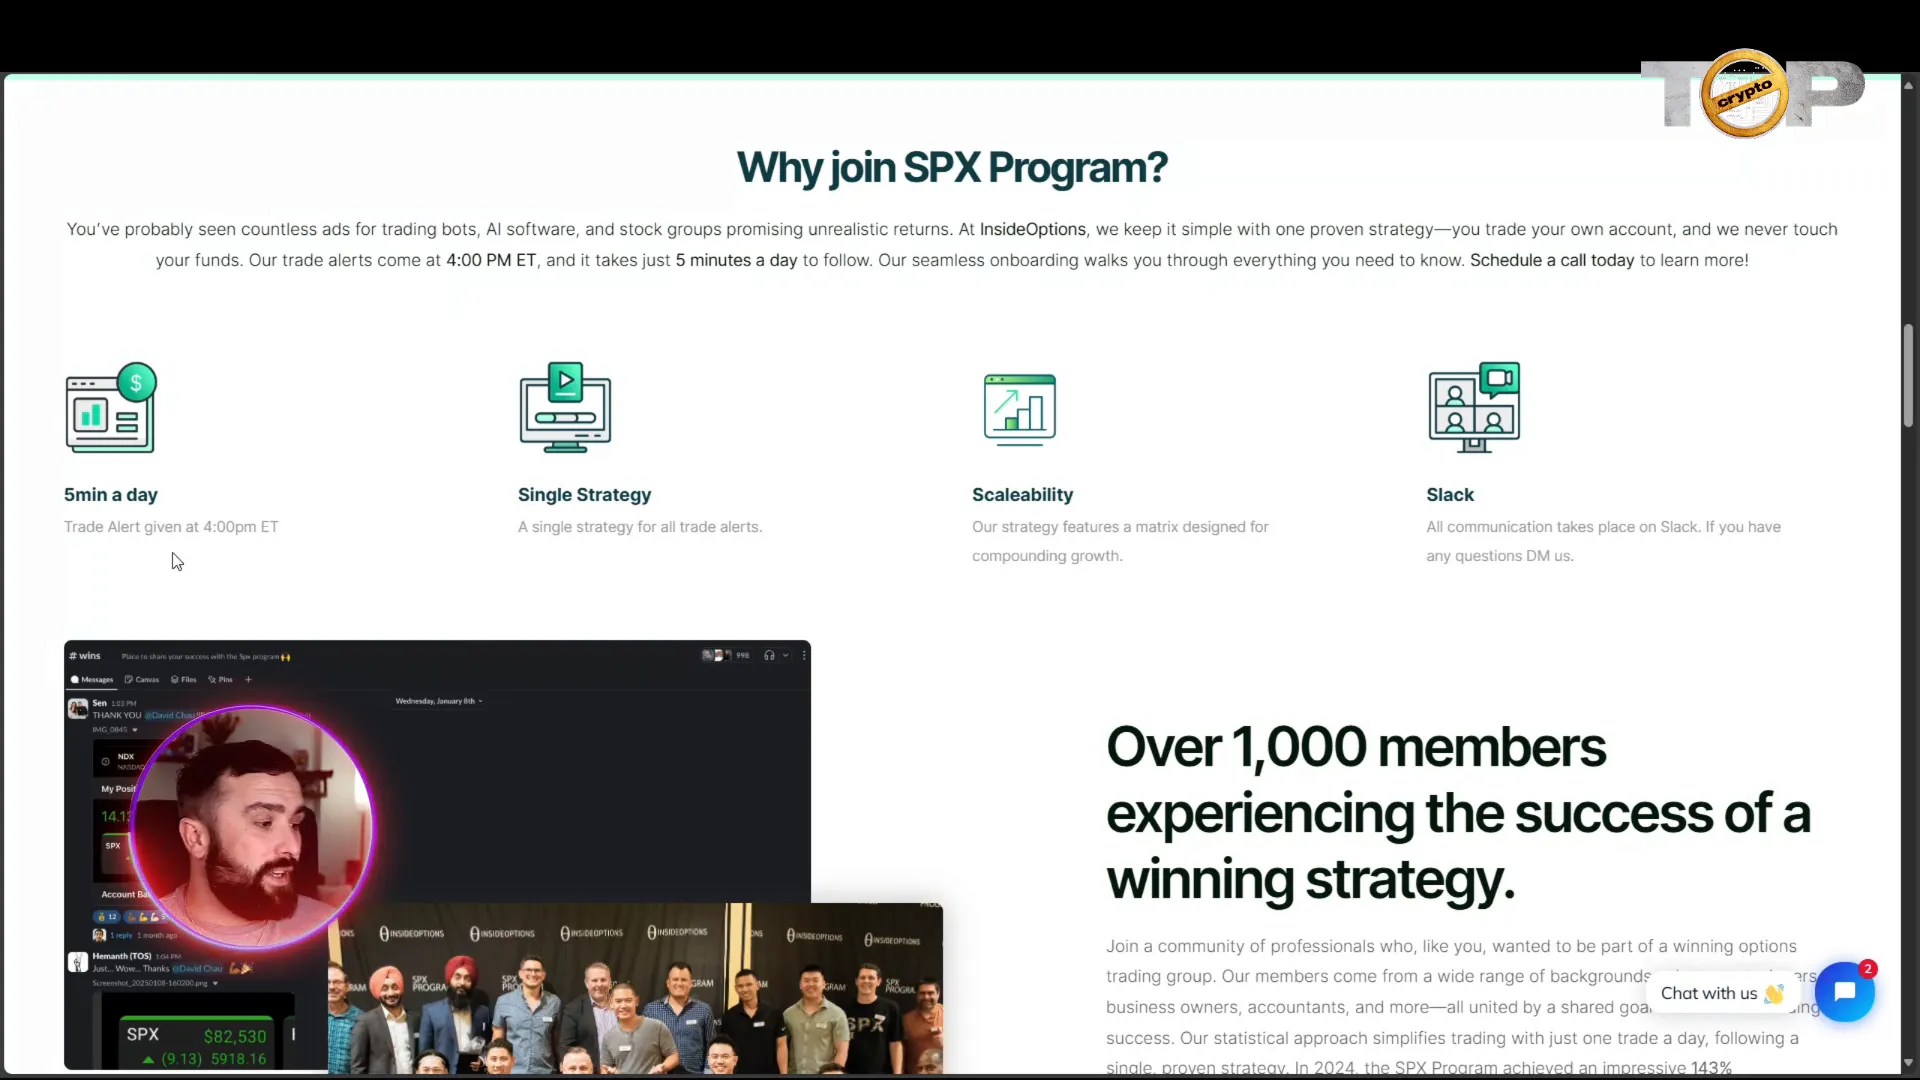Click the Trade Alert given at 4:00pm ET text
The width and height of the screenshot is (1920, 1080).
[x=171, y=527]
